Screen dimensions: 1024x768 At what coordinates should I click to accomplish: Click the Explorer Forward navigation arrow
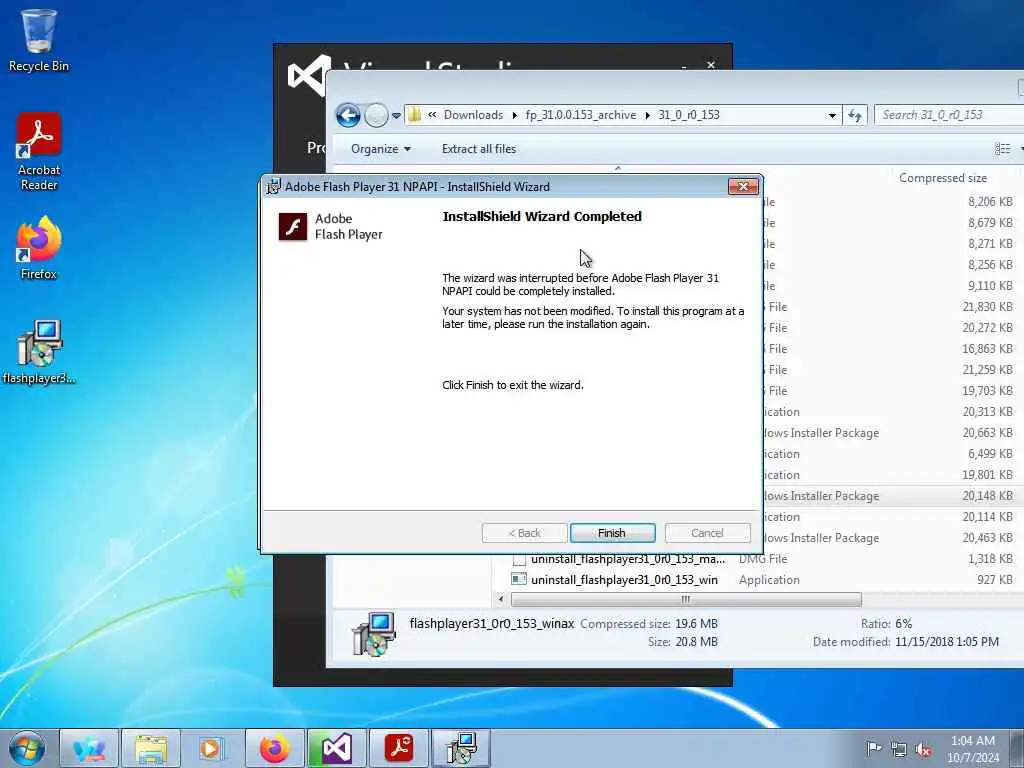(376, 116)
